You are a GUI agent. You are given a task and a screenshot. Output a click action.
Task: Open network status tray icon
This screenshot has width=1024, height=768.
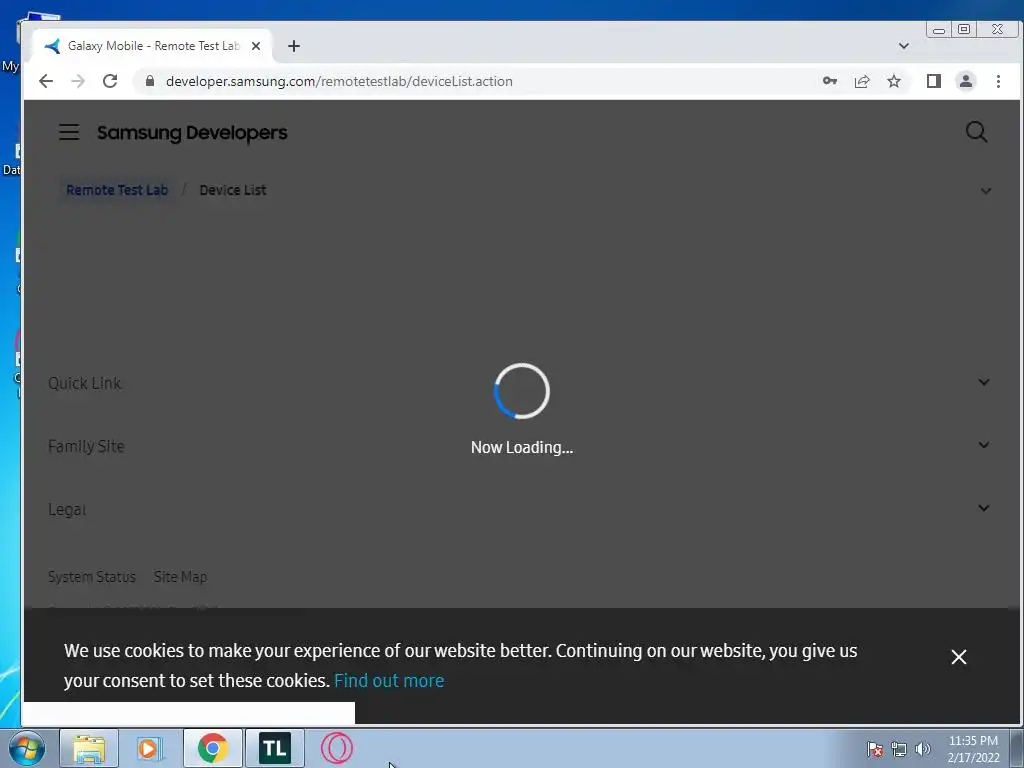[x=899, y=749]
